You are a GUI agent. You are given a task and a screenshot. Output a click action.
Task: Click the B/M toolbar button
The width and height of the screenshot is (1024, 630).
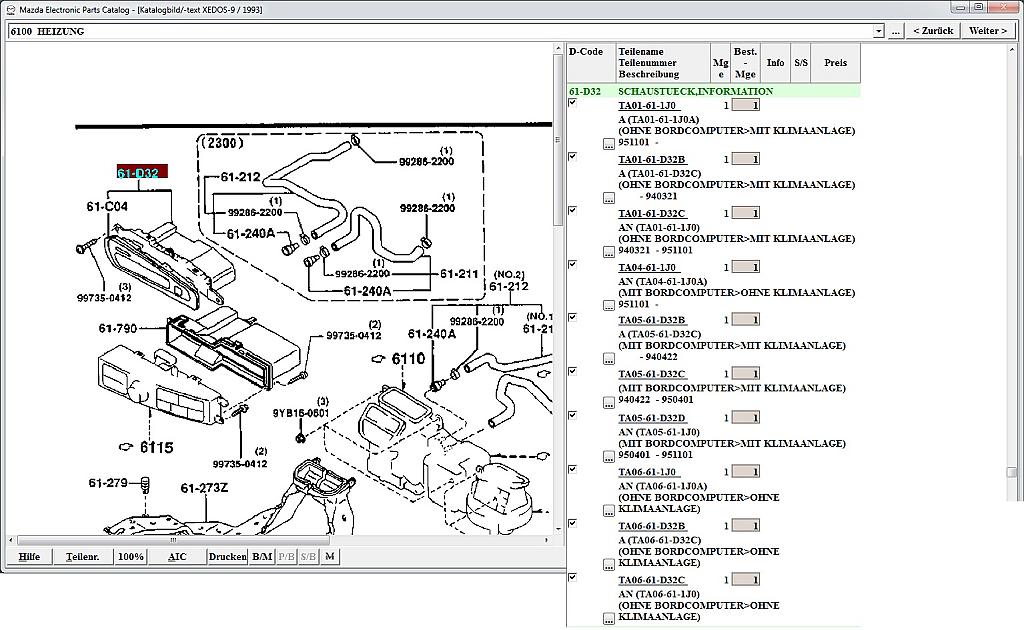261,556
